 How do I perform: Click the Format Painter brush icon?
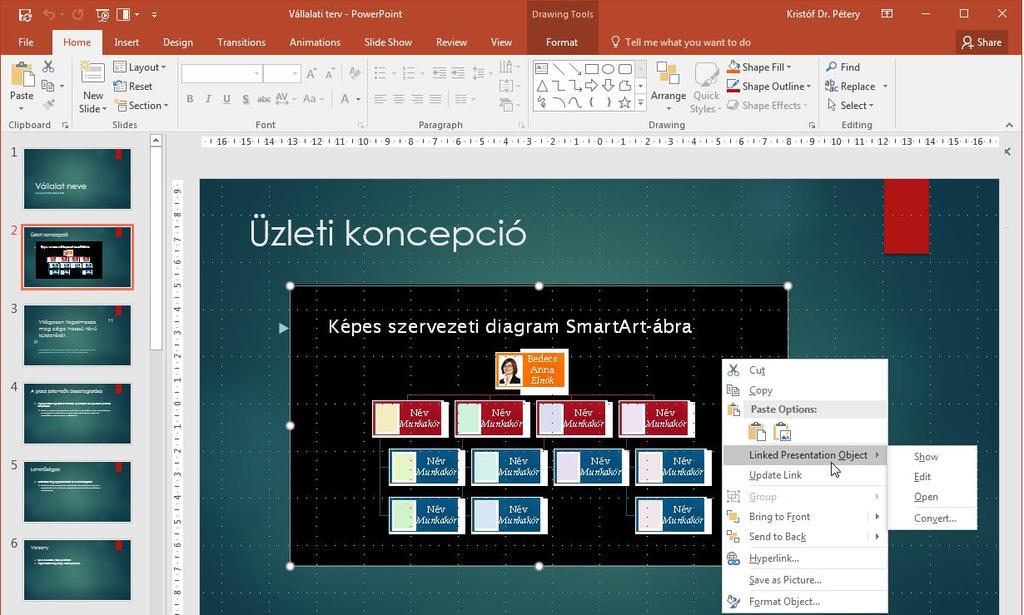point(48,104)
